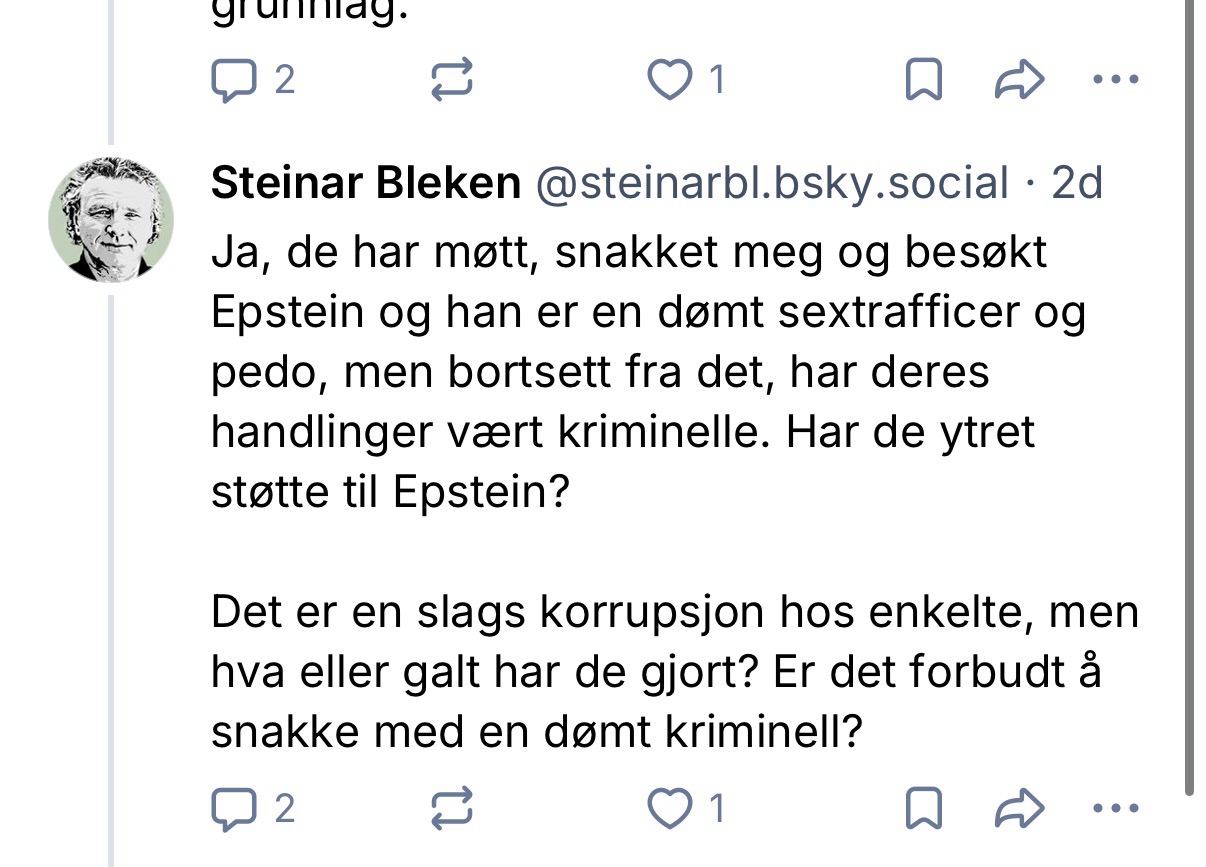Open more options for the top post
1206x867 pixels.
[1116, 81]
